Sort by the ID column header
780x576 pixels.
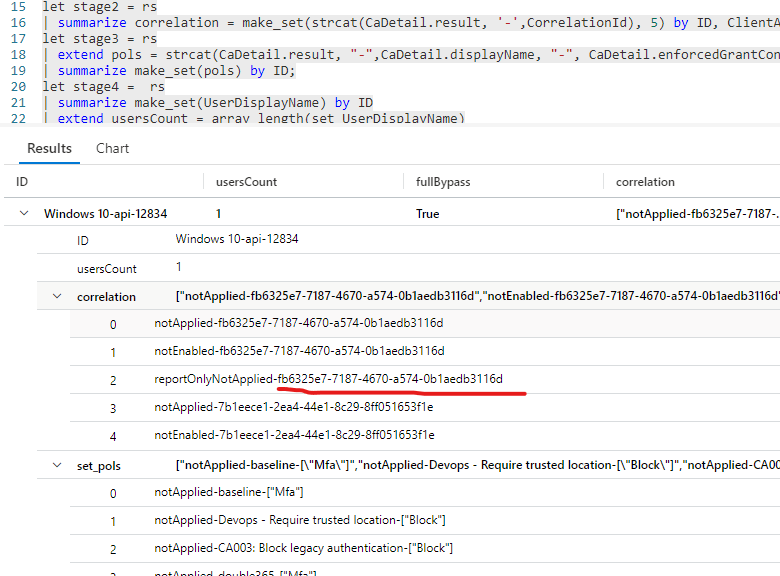click(22, 182)
